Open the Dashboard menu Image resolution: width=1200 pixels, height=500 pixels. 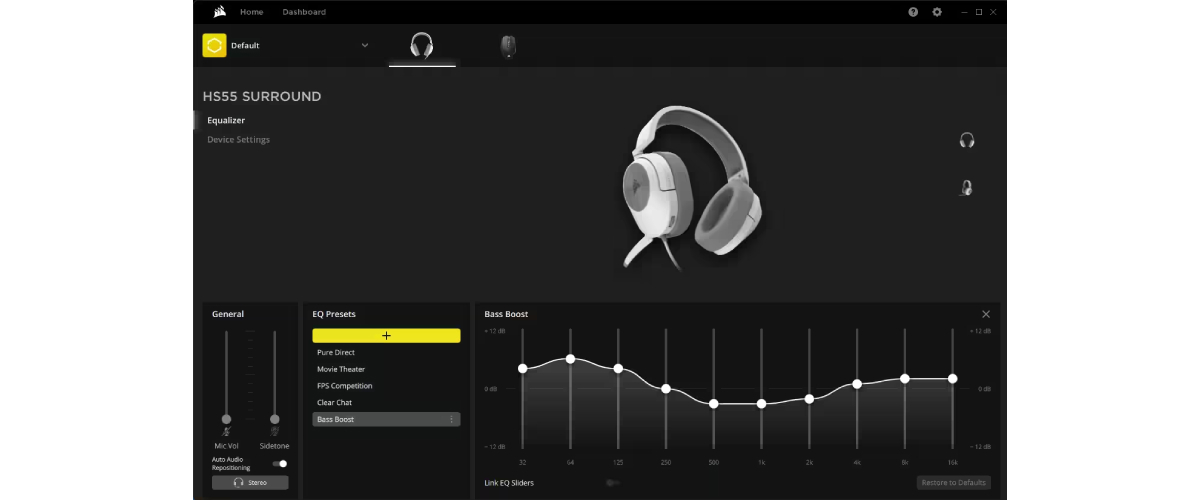[x=304, y=12]
